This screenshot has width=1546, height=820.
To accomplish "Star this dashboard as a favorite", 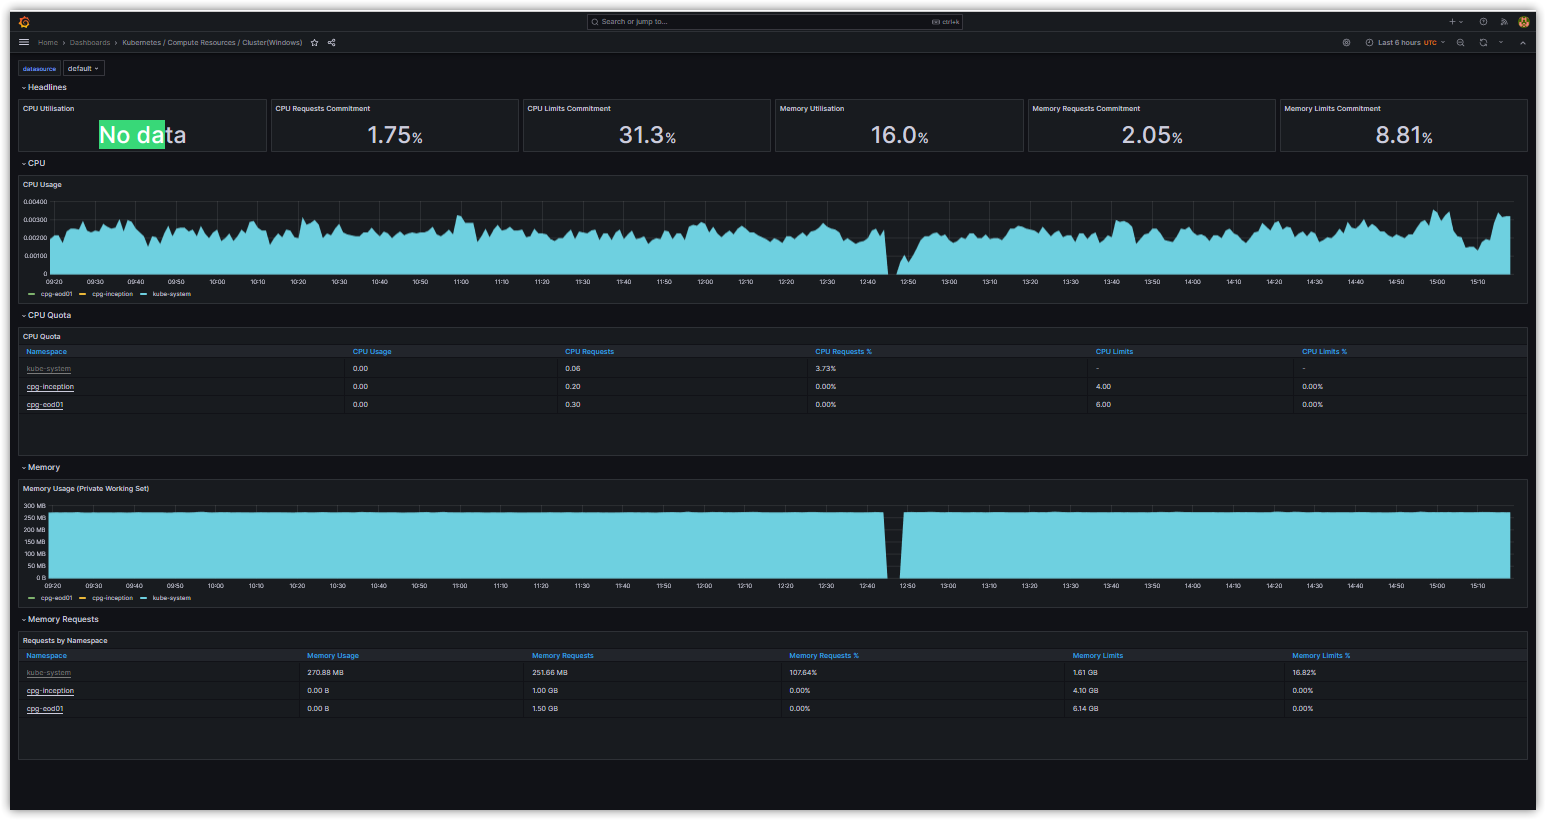I will pyautogui.click(x=314, y=42).
